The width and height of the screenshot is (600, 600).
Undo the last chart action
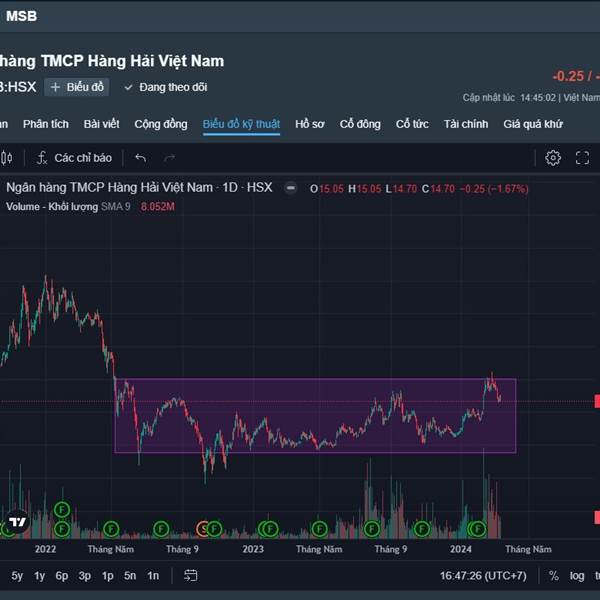coord(141,158)
